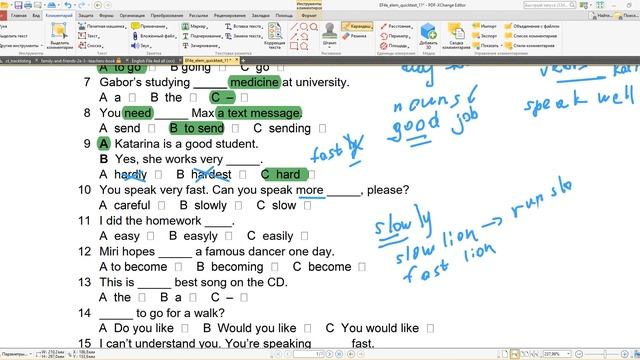
Task: Tick checkbox for question 11 option C 'easily'
Action: 304,236
